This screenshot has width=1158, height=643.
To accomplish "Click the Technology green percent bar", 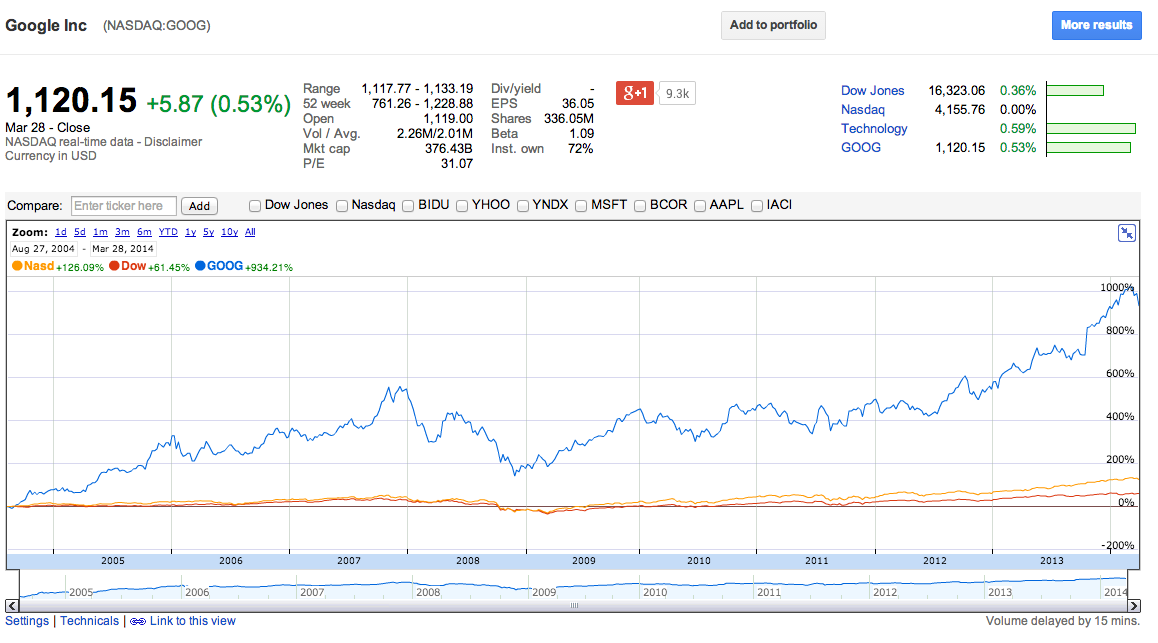I will pyautogui.click(x=1091, y=128).
